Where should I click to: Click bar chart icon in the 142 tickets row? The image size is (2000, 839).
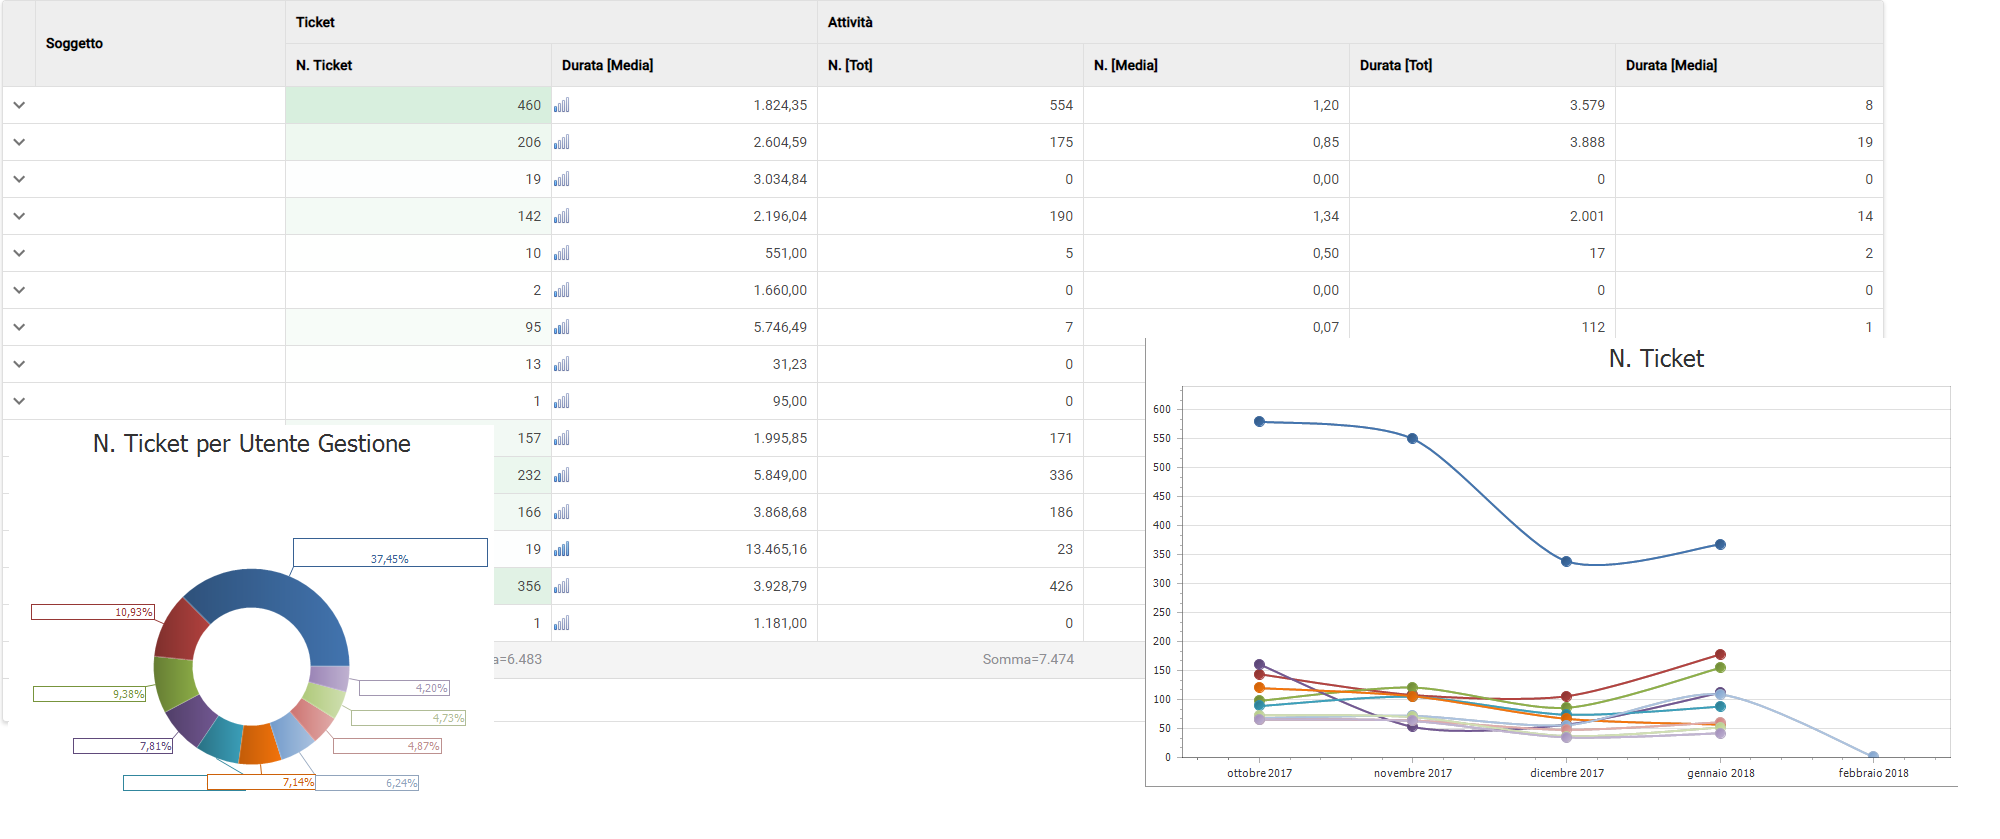tap(562, 216)
